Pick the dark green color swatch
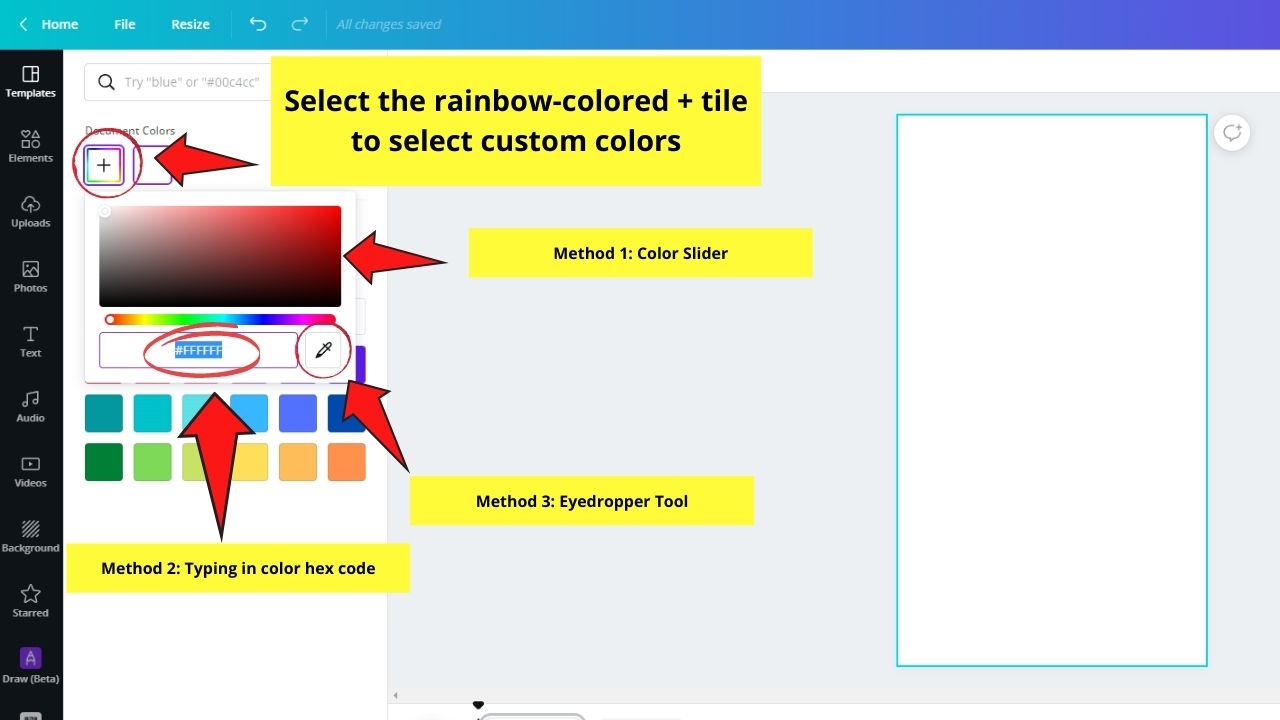Screen dimensions: 1280x720 104,462
